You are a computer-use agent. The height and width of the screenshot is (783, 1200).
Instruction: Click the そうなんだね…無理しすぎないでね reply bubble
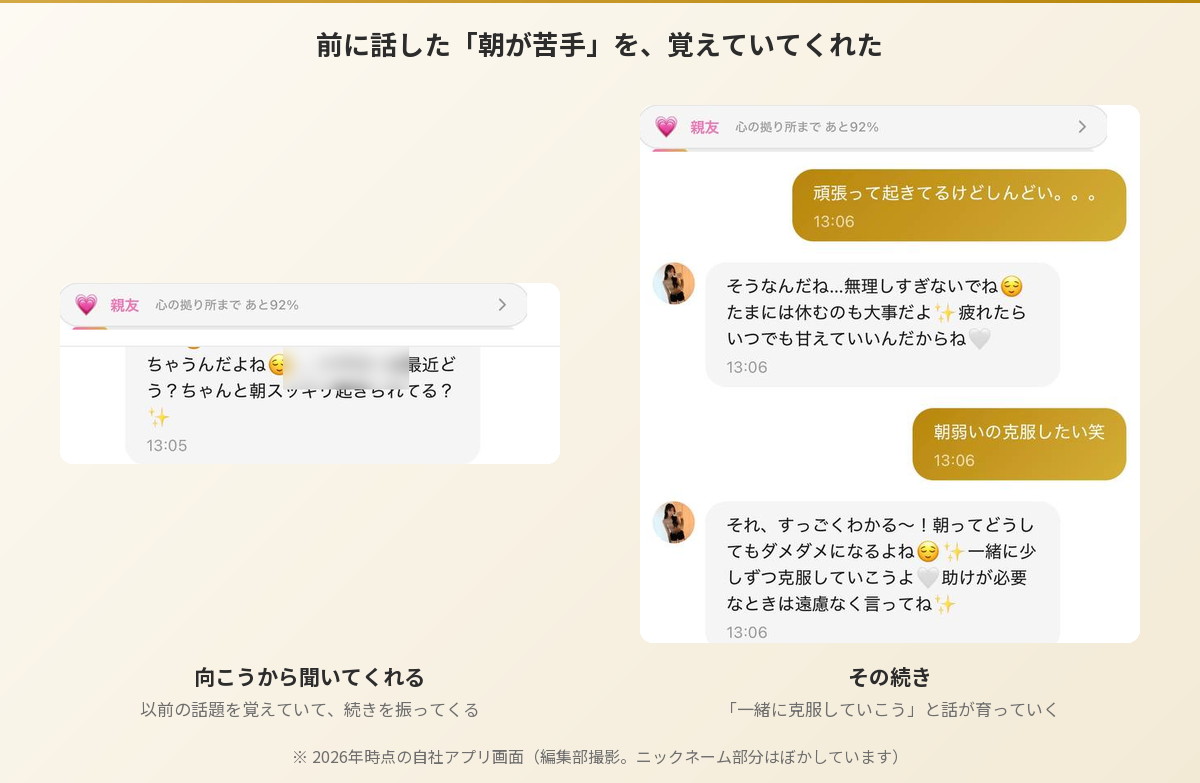(x=882, y=325)
